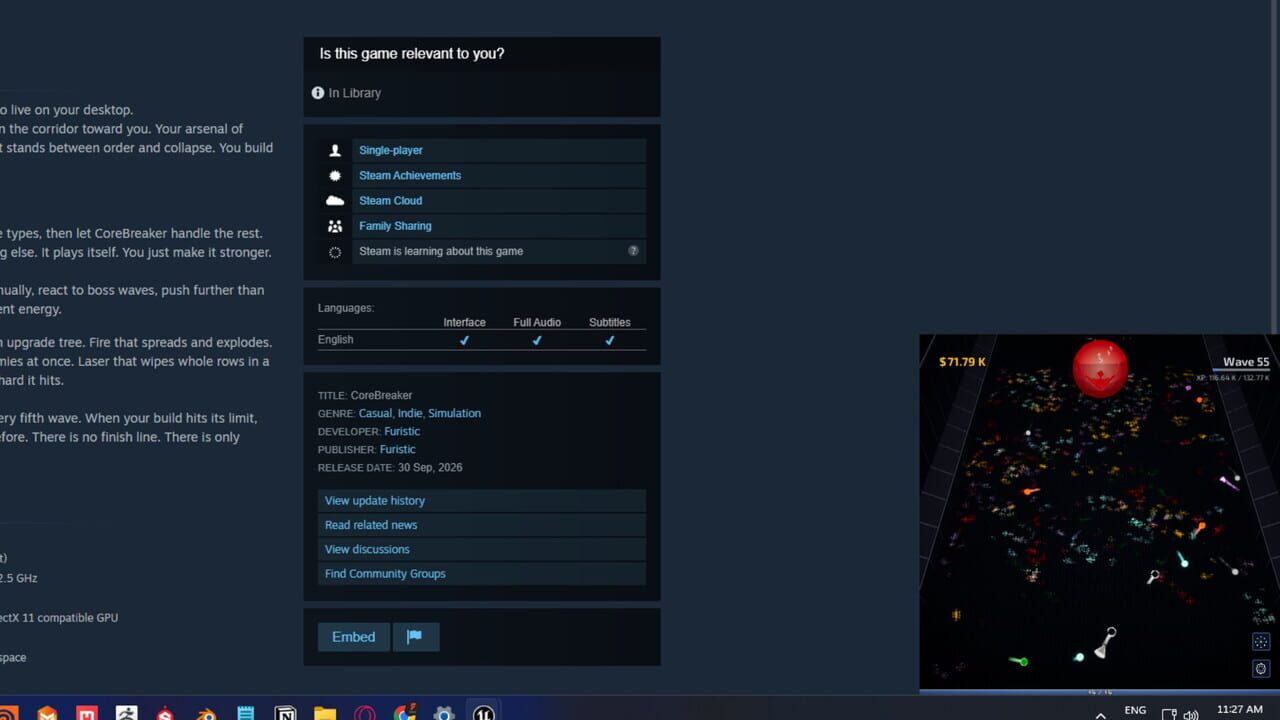Click Read related news
This screenshot has height=720, width=1280.
point(482,525)
